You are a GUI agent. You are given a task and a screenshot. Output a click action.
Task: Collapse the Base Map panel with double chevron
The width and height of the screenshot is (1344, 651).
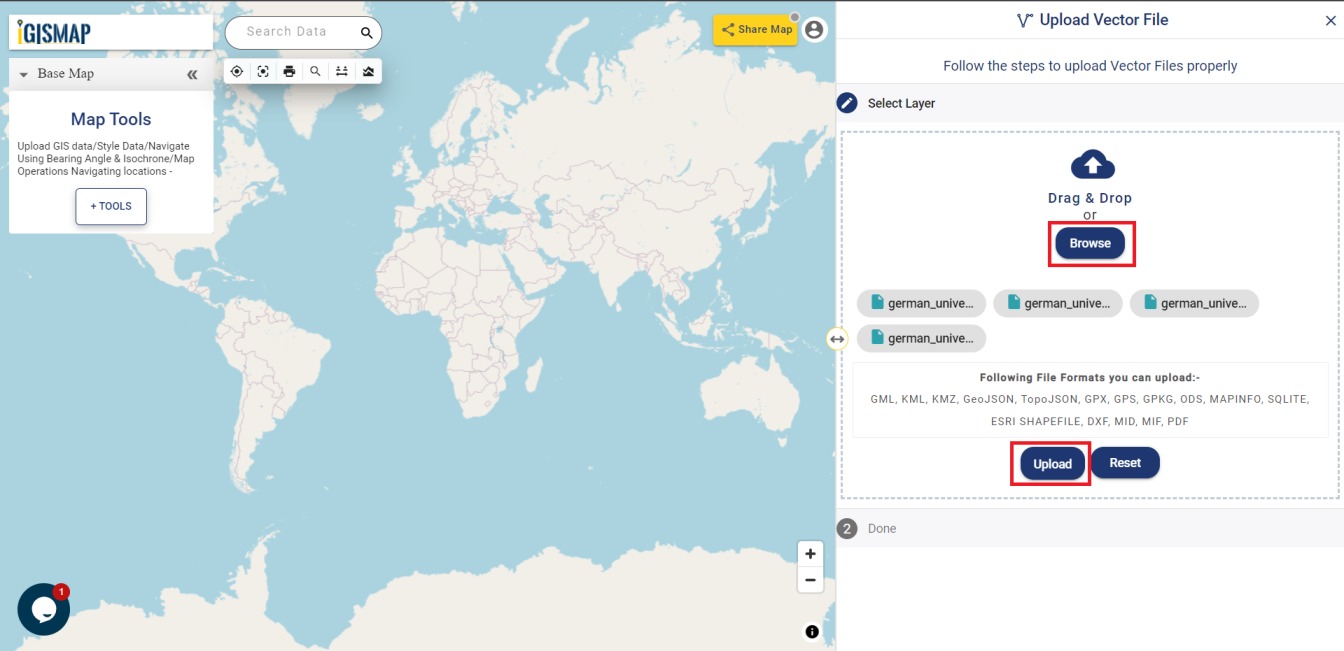tap(192, 73)
